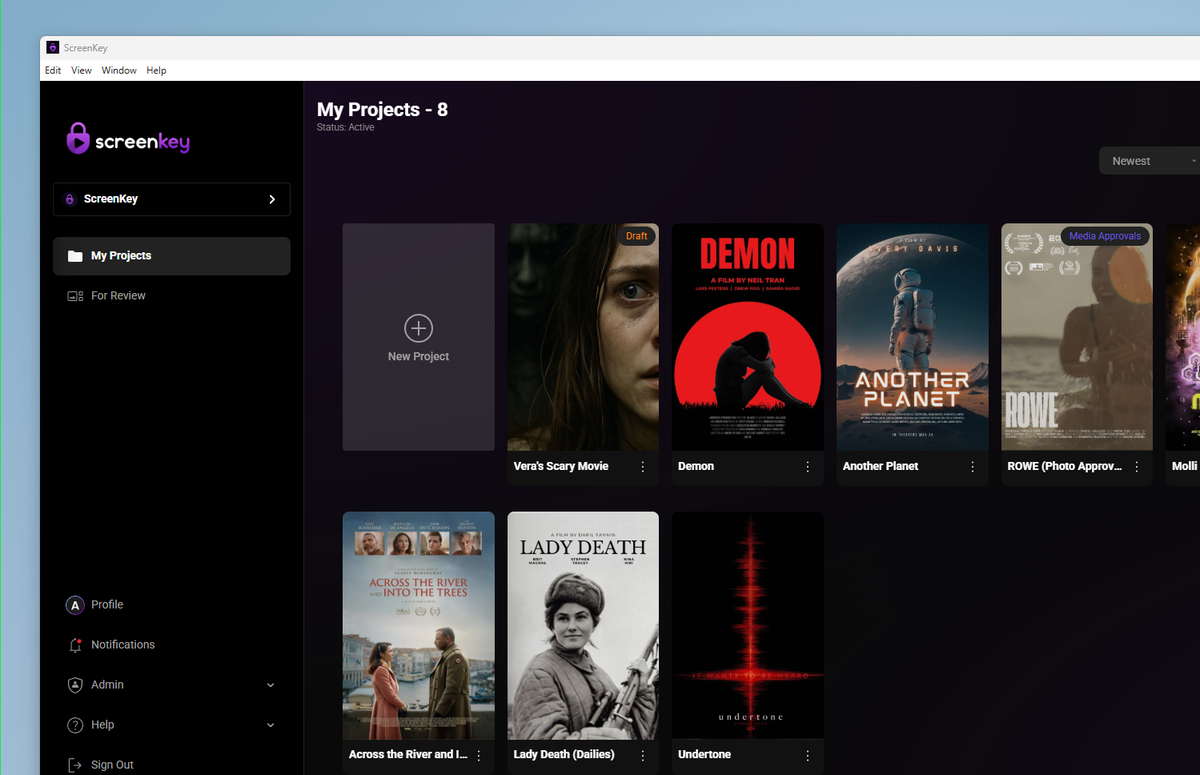Click the ScreenKey purple lock logo
The image size is (1200, 775).
(x=78, y=139)
